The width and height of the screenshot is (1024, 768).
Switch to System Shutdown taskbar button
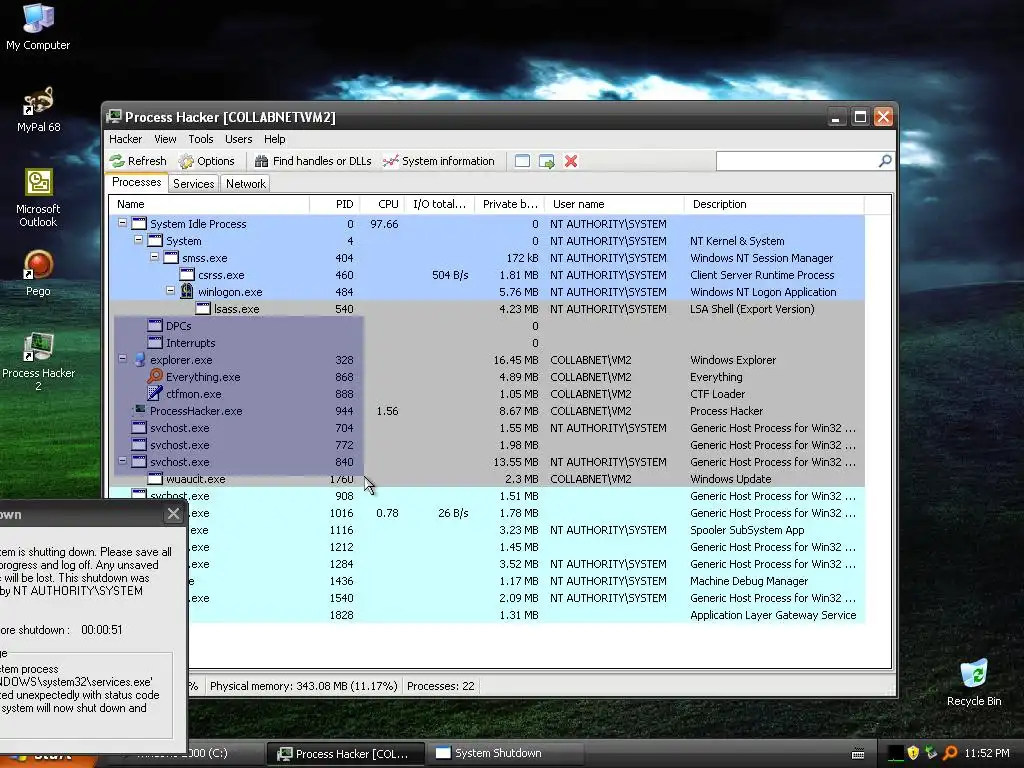[506, 753]
